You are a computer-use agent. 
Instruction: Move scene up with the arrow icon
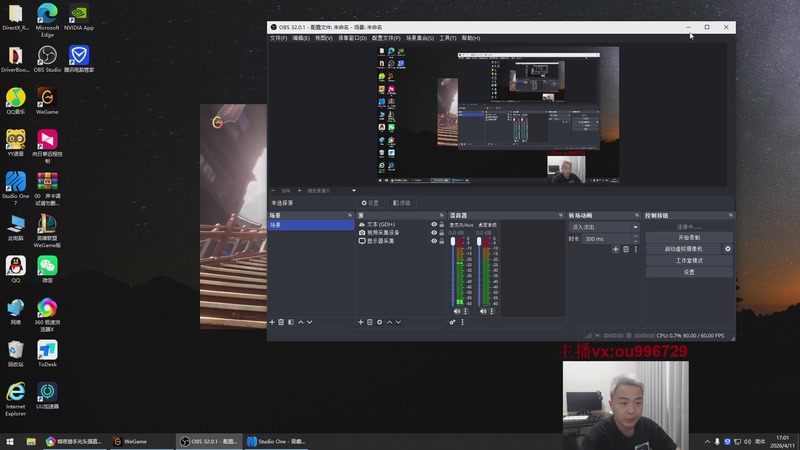point(301,322)
